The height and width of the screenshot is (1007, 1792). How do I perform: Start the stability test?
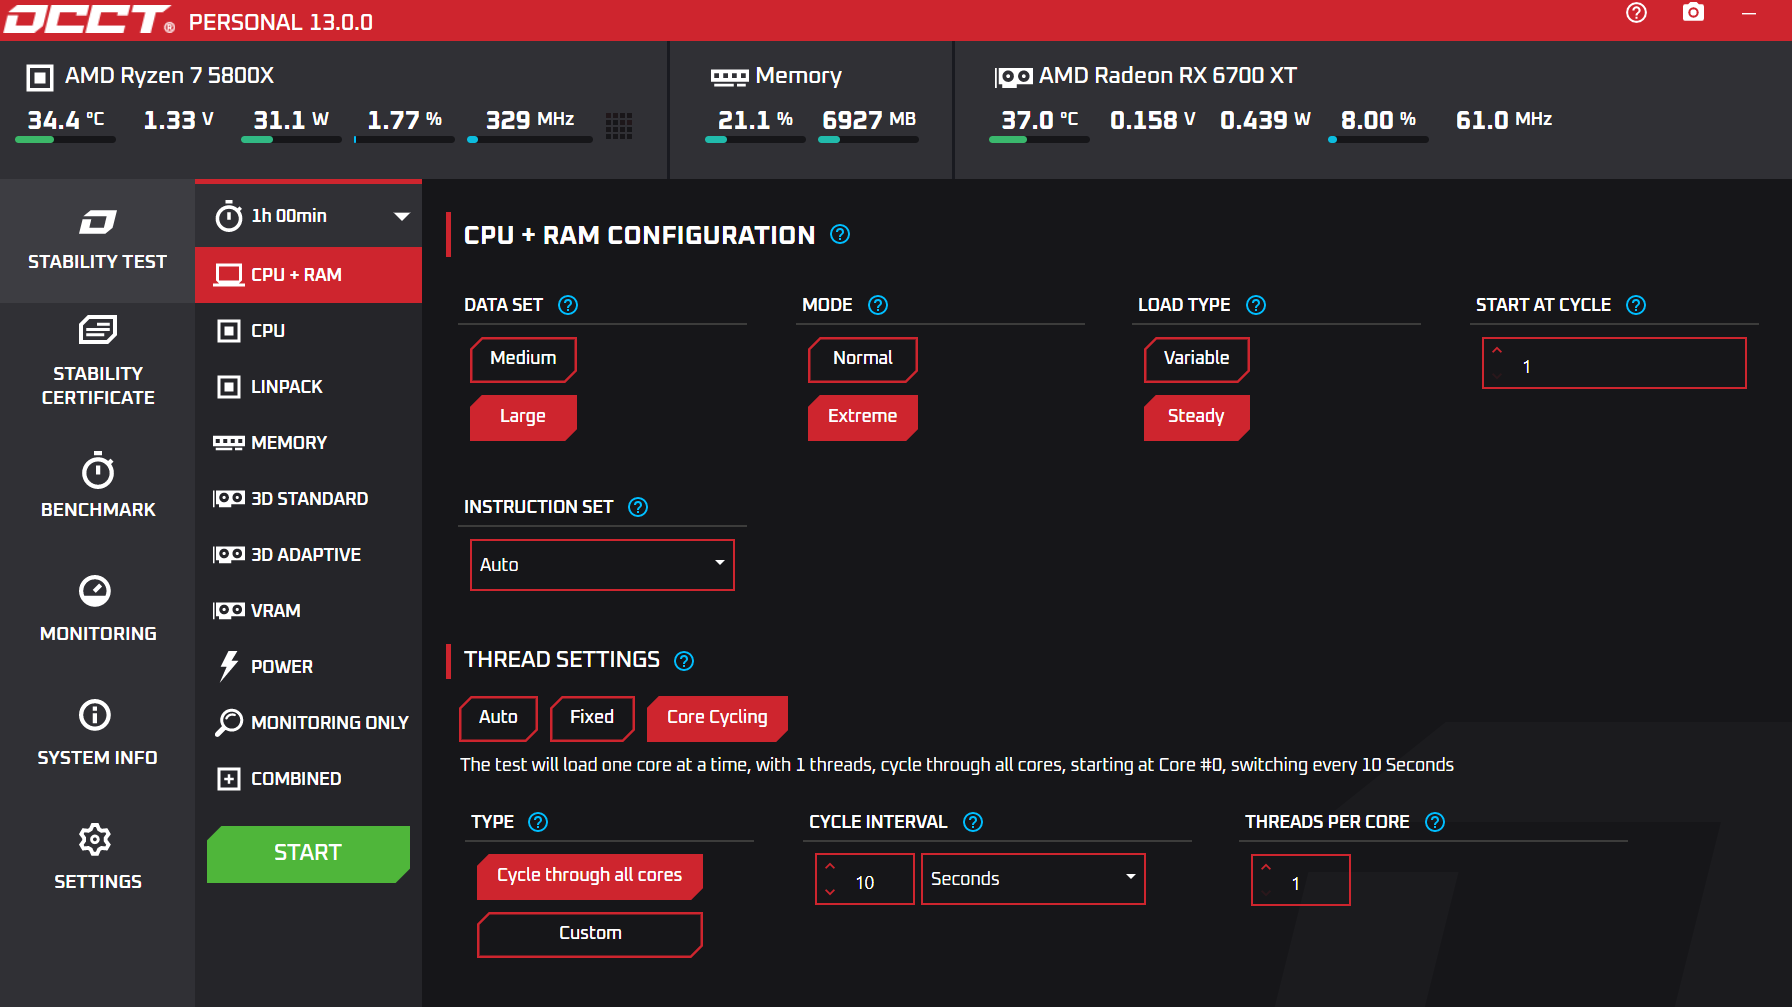(308, 854)
